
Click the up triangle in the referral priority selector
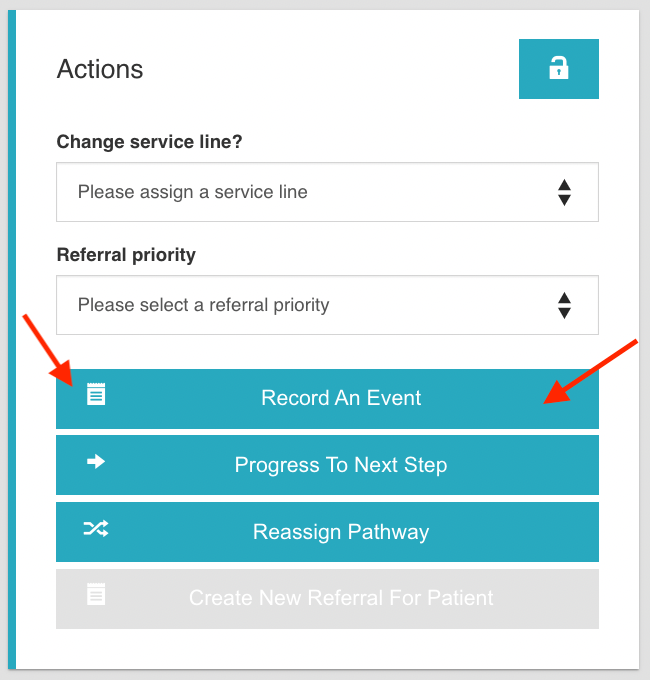pyautogui.click(x=564, y=298)
